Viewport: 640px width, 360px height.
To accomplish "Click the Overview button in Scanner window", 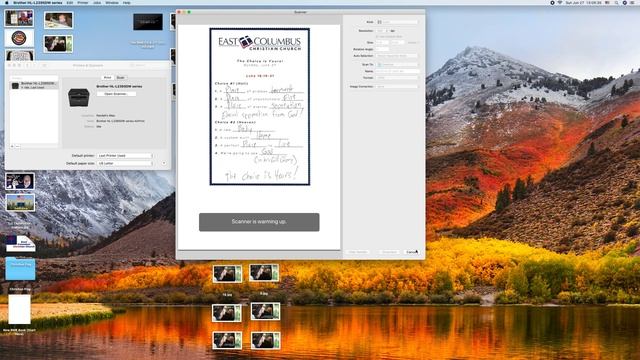I will click(x=389, y=252).
